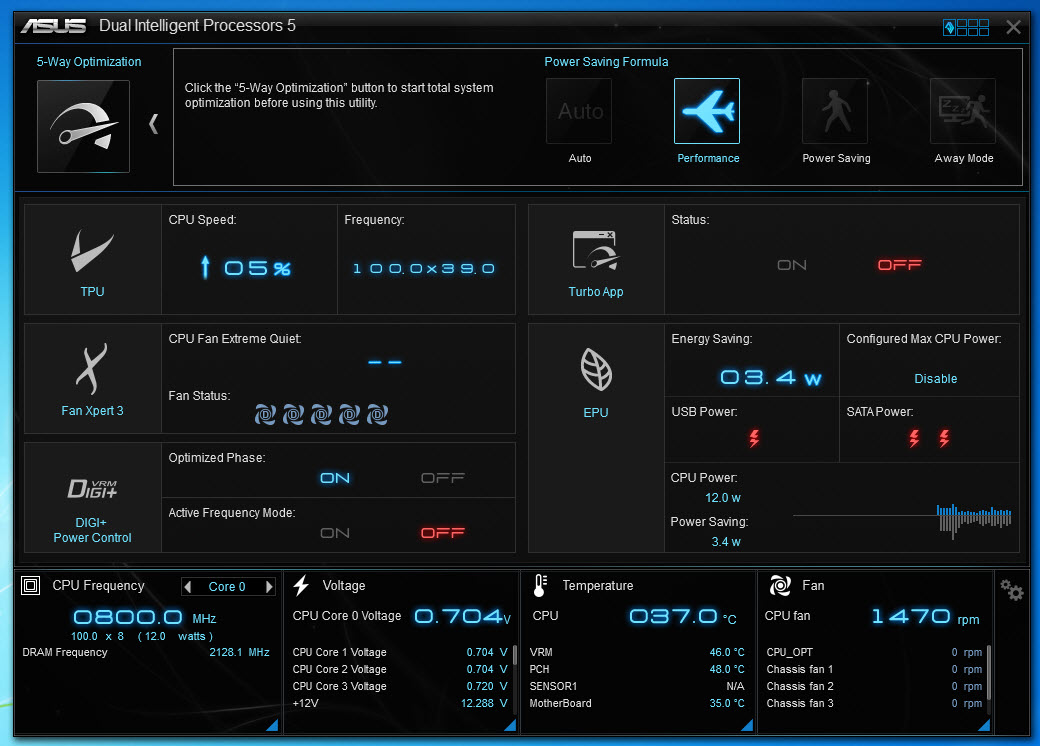Open the Fan Xpert 3 panel
1040x746 pixels.
click(92, 379)
